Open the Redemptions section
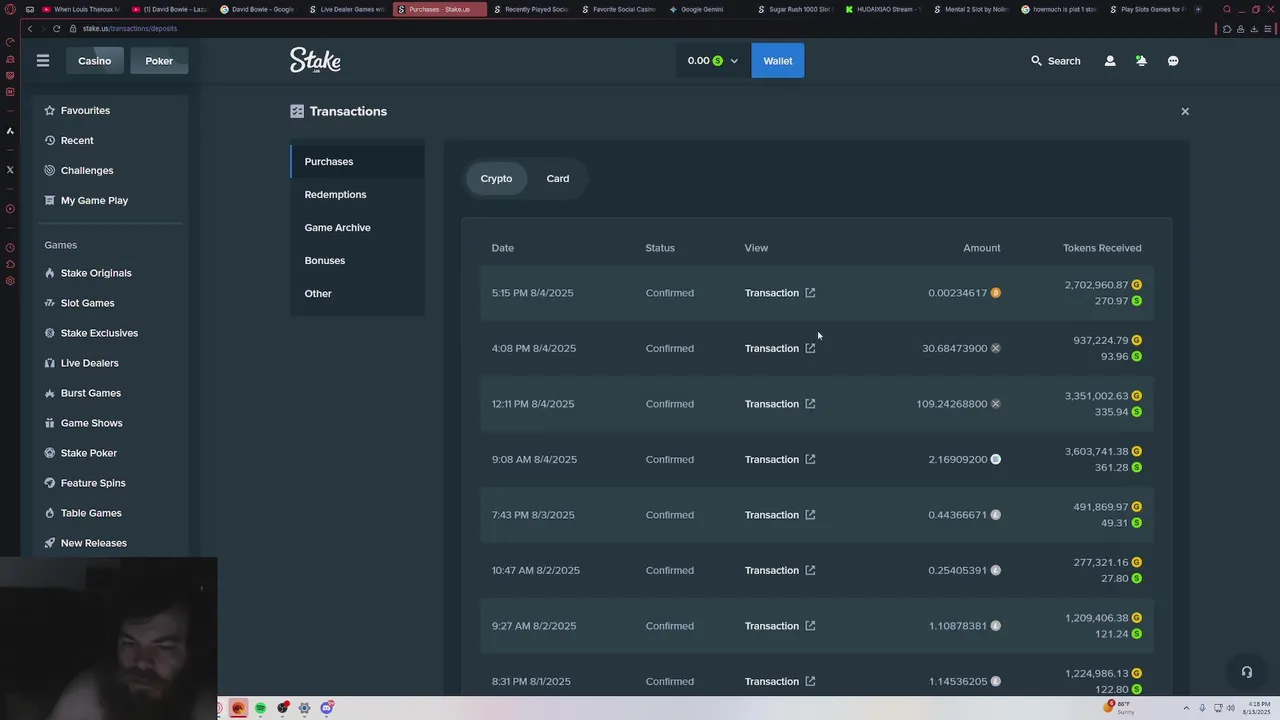This screenshot has height=720, width=1280. [357, 194]
